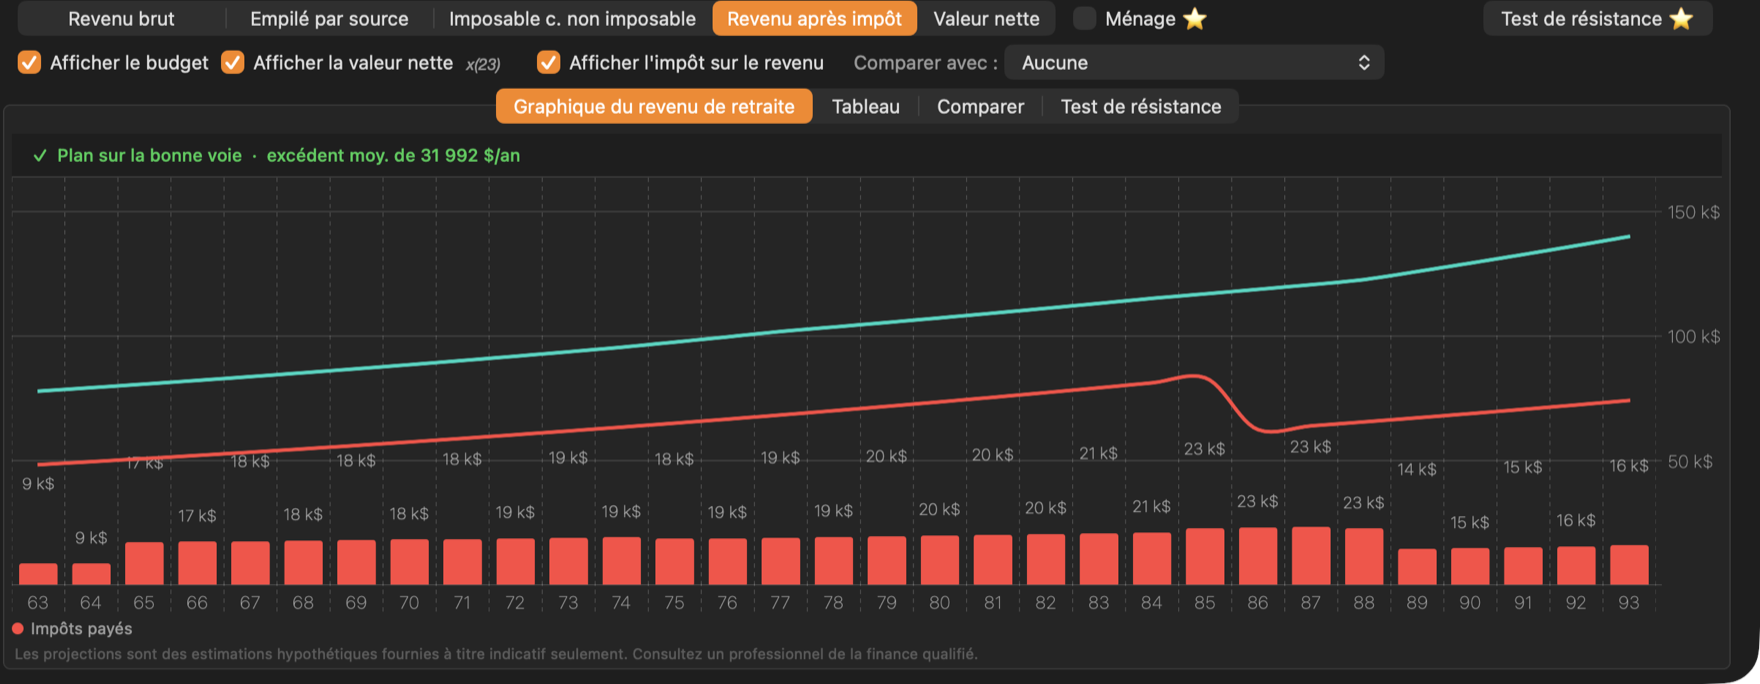Click the tax bar for age 93
Viewport: 1760px width, 684px height.
tap(1629, 565)
